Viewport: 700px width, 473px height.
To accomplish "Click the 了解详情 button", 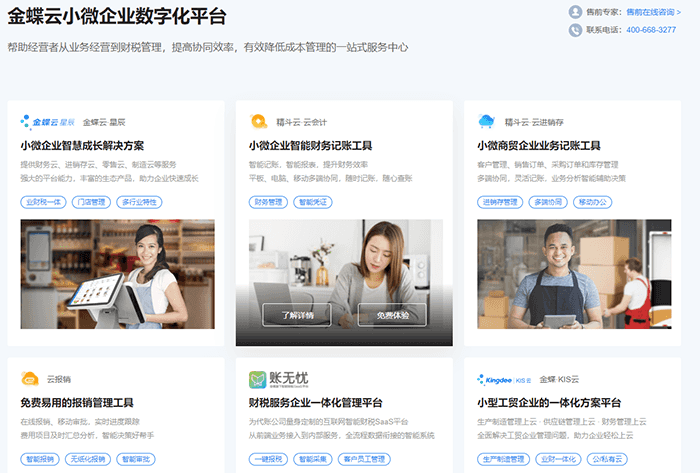I will tap(297, 315).
